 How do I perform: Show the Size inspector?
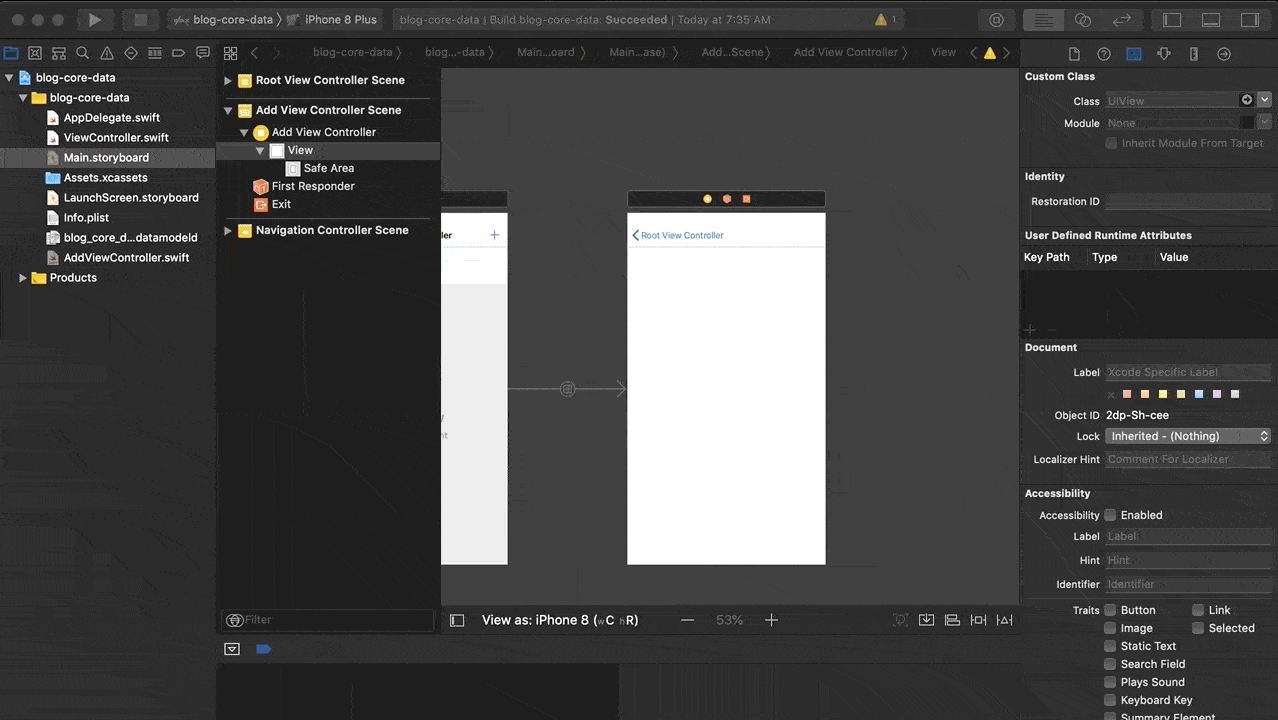(x=1194, y=54)
